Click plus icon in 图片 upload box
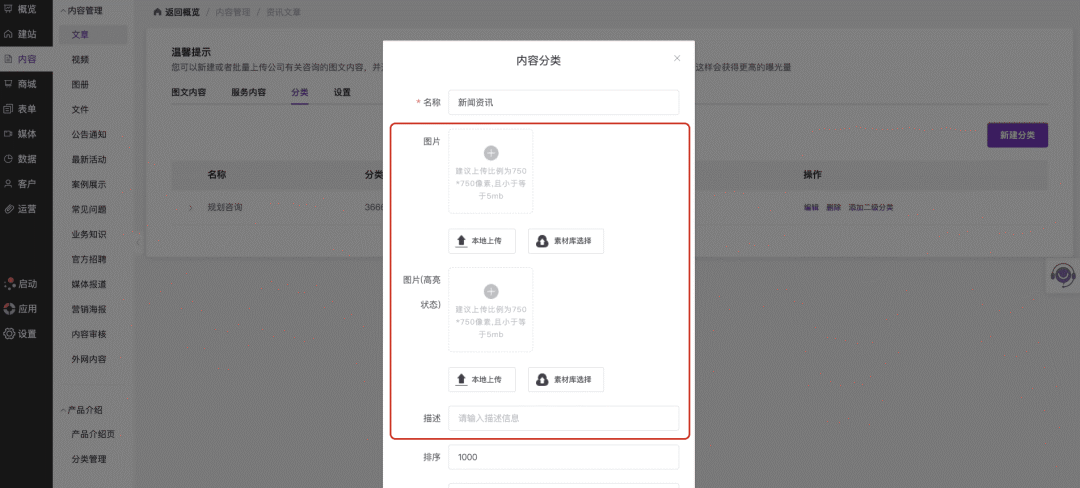Image resolution: width=1080 pixels, height=488 pixels. coord(491,153)
